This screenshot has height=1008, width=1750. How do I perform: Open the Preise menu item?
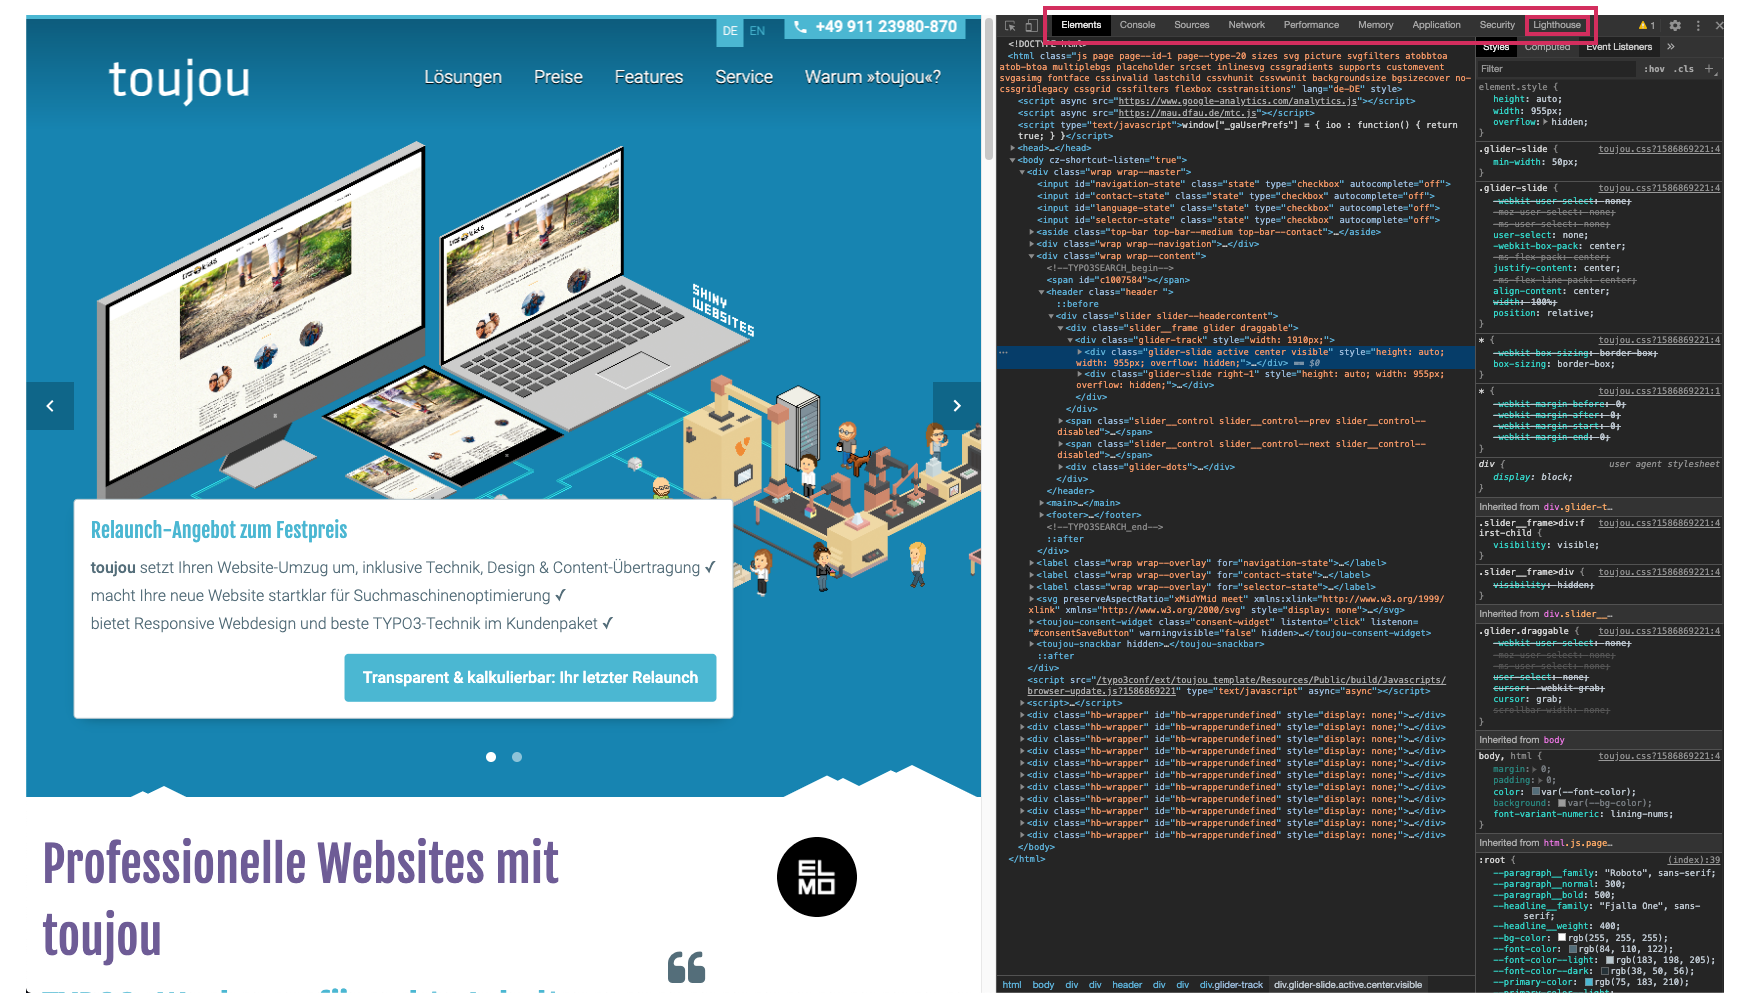(x=558, y=77)
